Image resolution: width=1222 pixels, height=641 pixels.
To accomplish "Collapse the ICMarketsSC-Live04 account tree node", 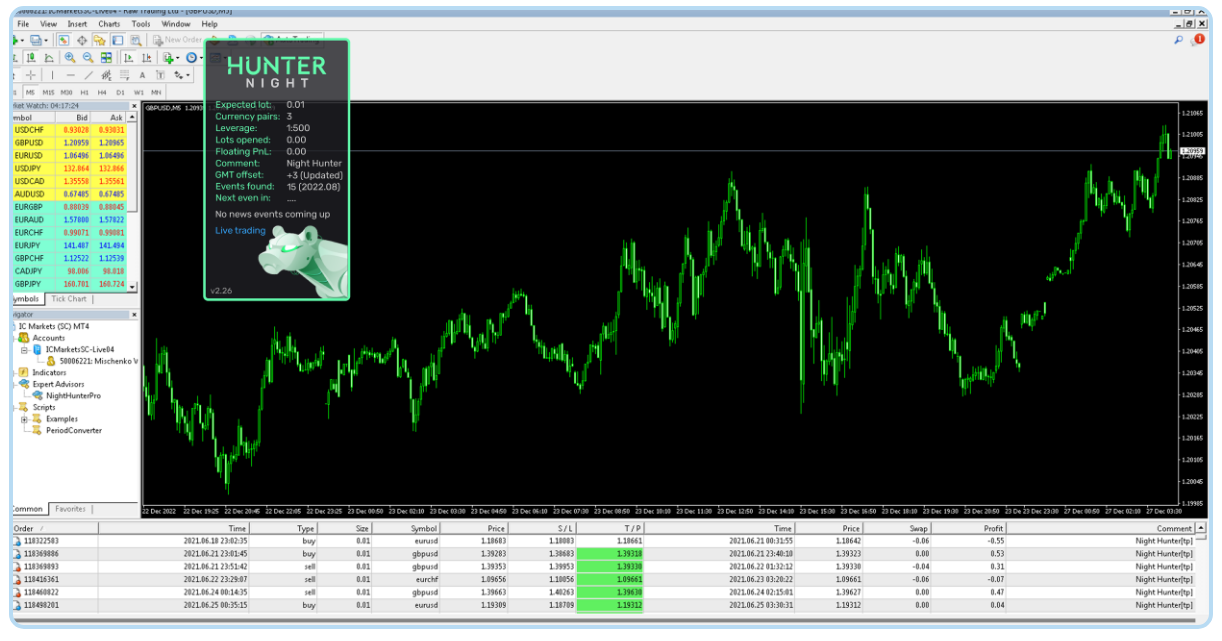I will [x=23, y=349].
